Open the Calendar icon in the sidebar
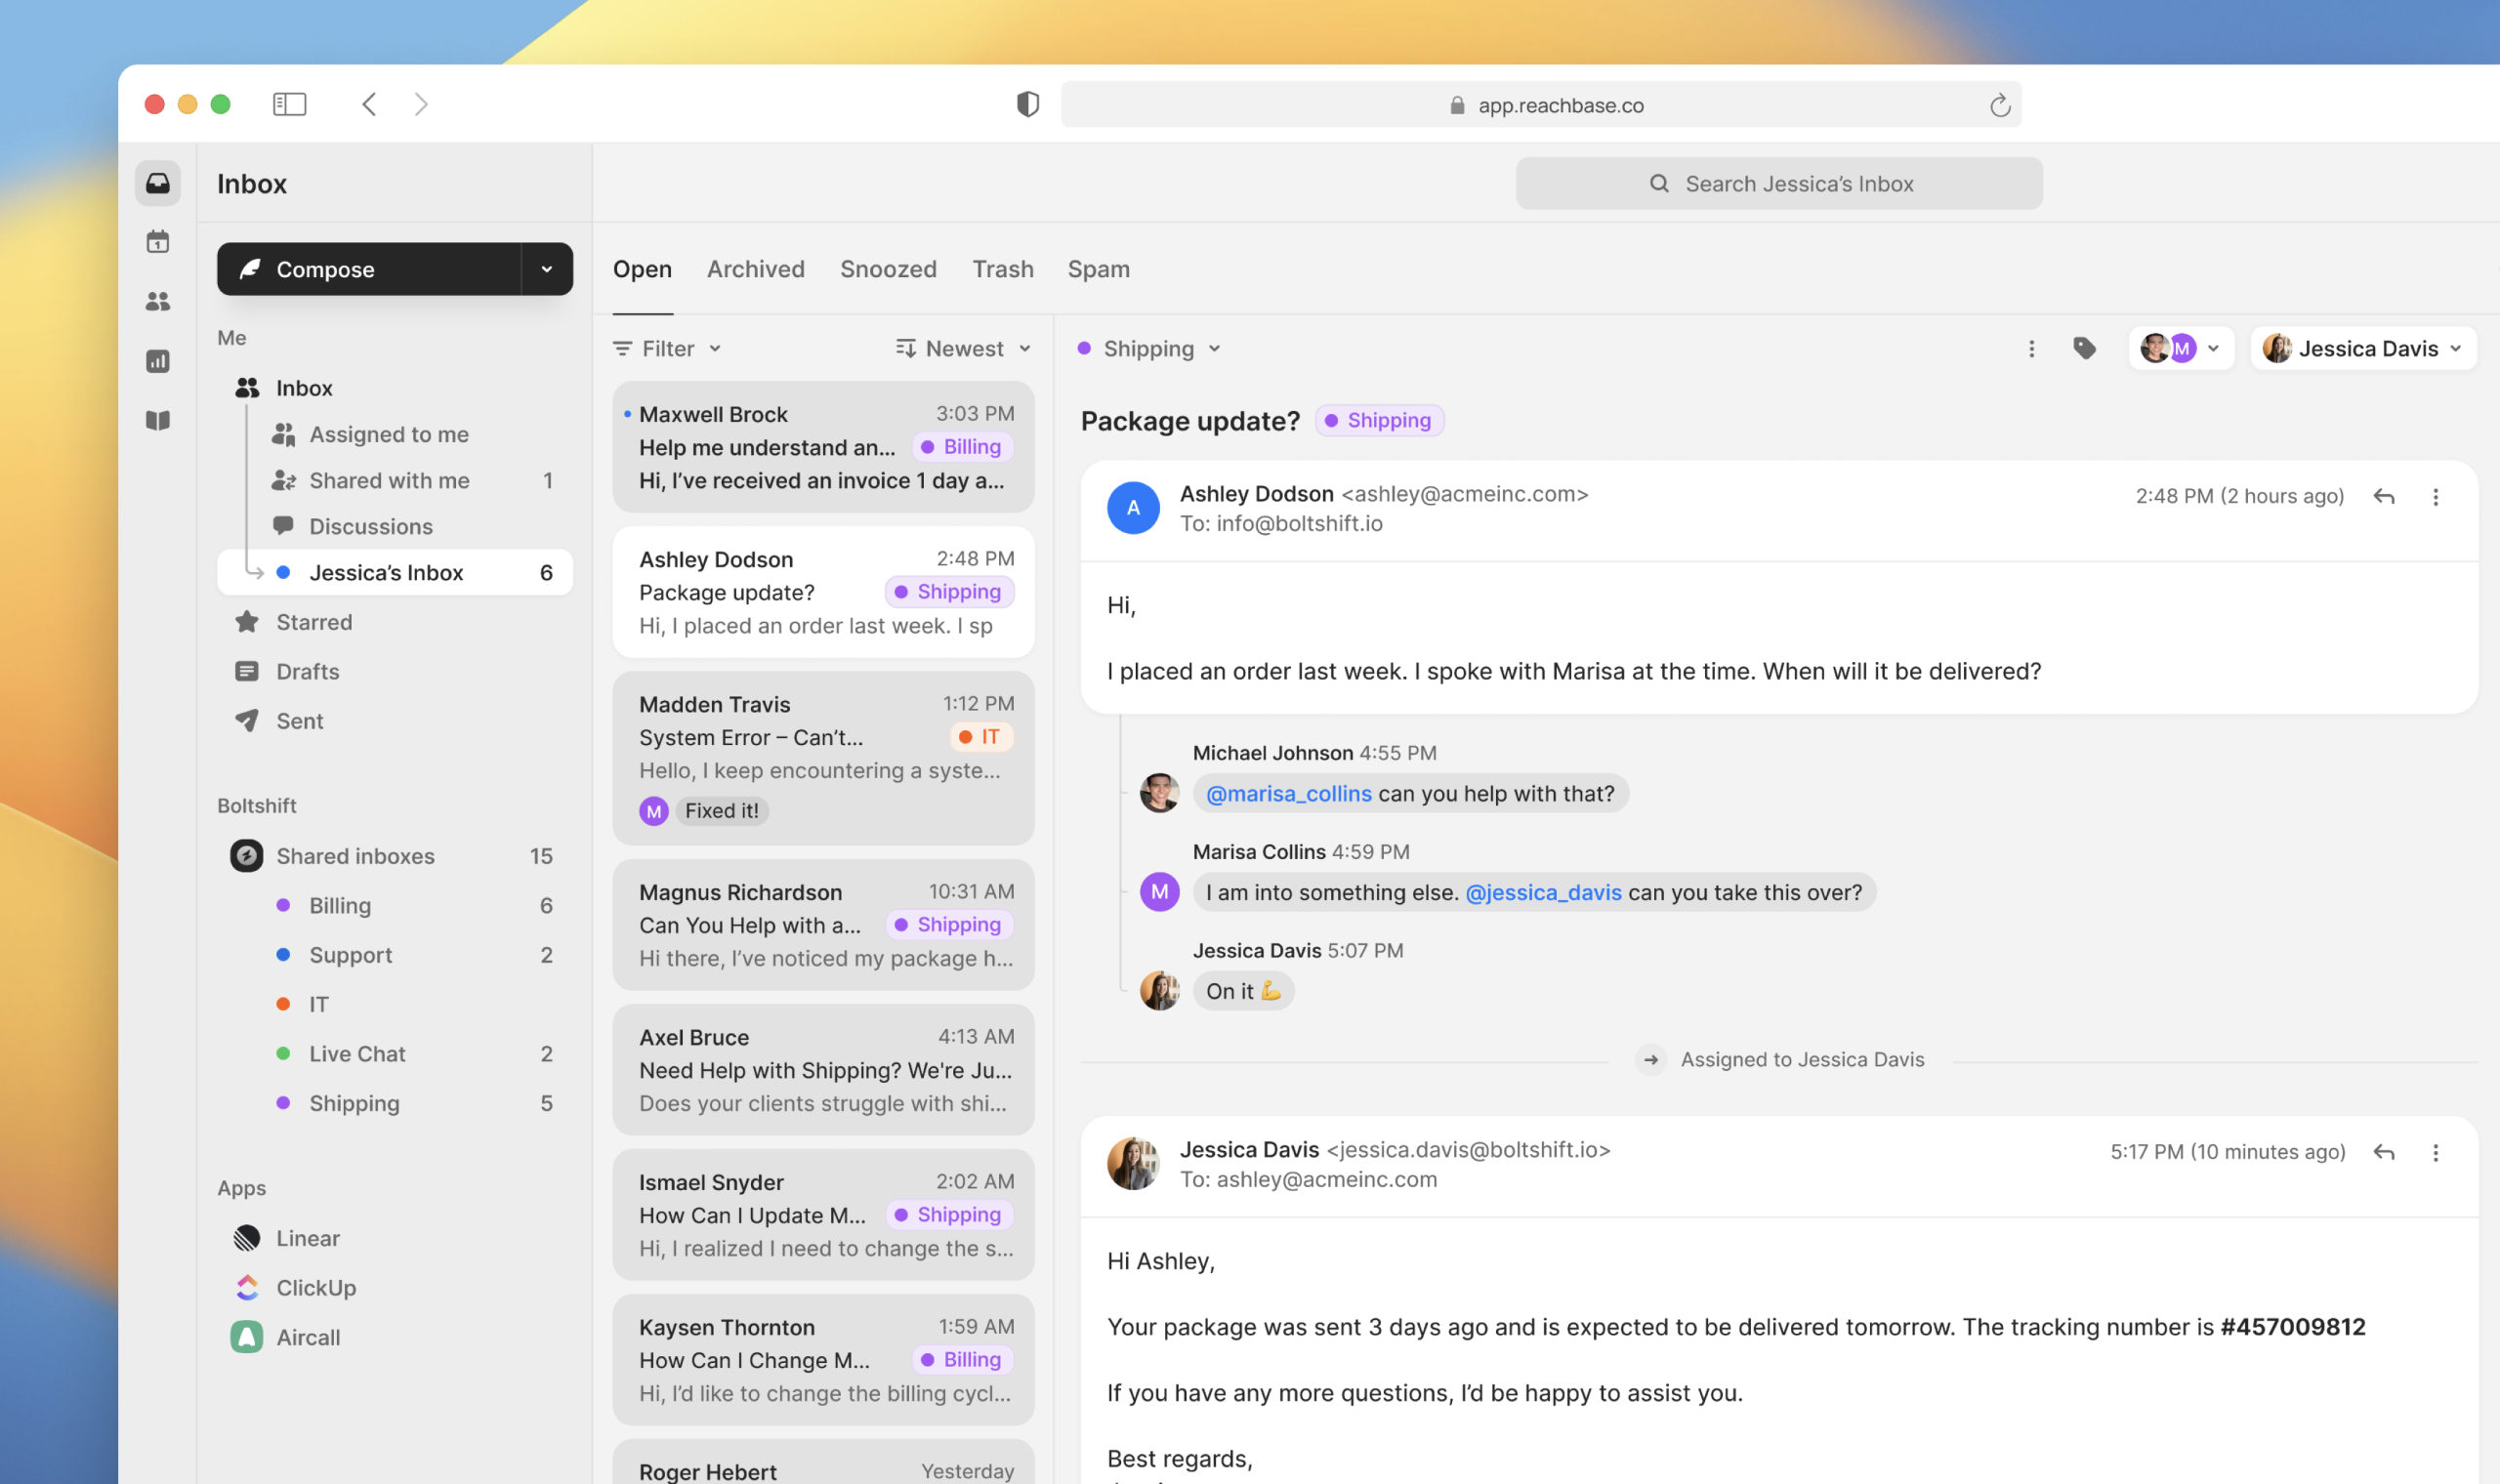This screenshot has height=1484, width=2500. pyautogui.click(x=158, y=241)
